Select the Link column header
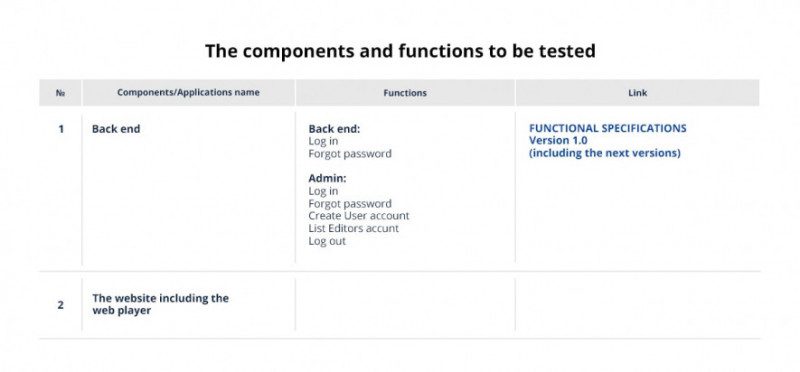This screenshot has width=800, height=372. tap(637, 92)
